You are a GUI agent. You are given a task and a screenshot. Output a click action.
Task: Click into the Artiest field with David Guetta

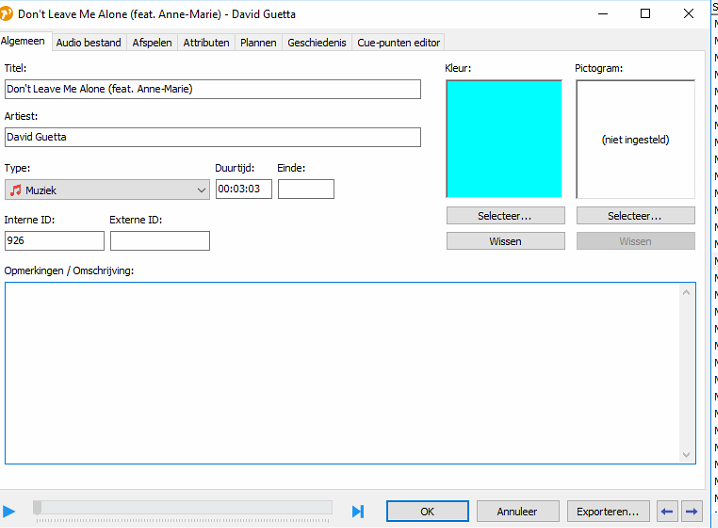(213, 137)
